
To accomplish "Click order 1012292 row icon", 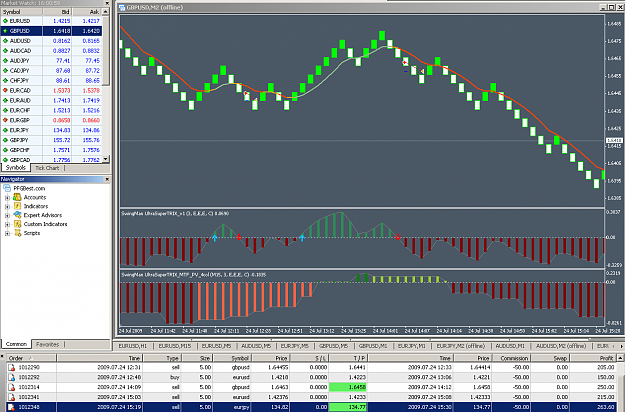I will pos(12,377).
